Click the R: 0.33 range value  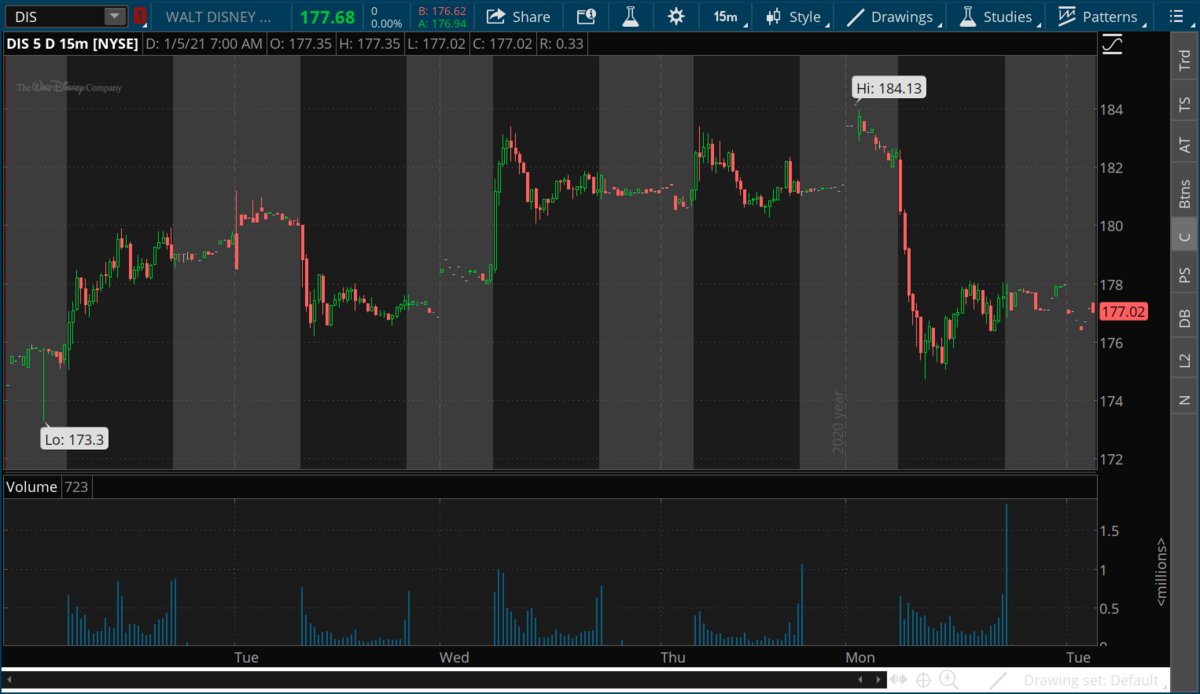[x=562, y=44]
